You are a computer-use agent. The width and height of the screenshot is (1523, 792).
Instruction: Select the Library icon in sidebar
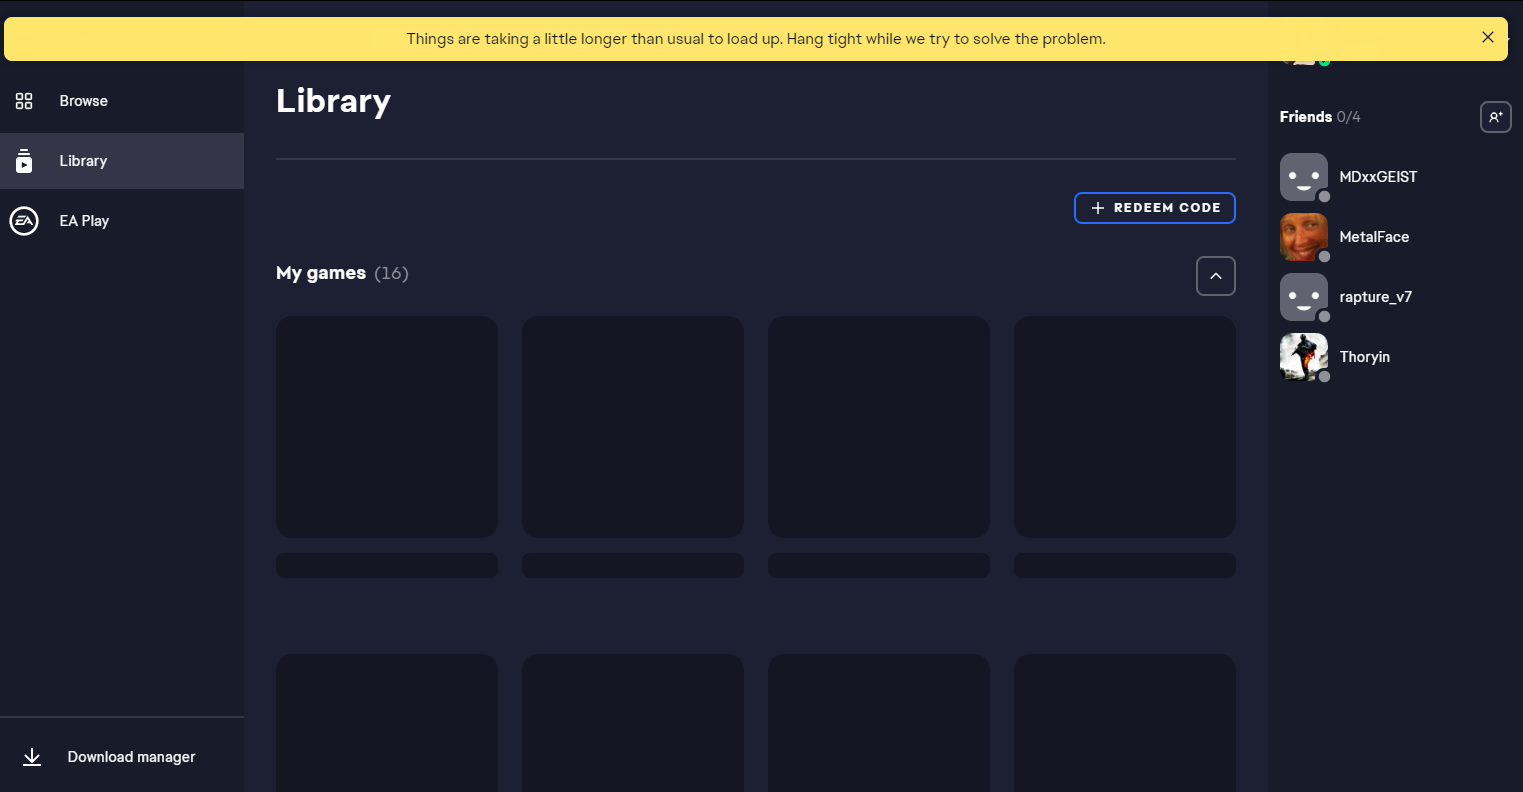(24, 161)
